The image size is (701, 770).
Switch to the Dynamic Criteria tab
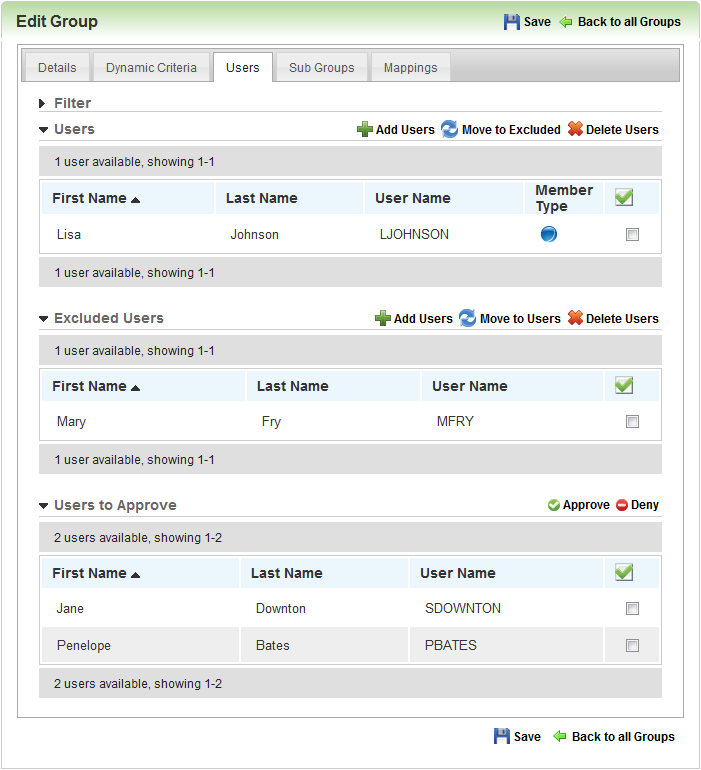point(151,68)
